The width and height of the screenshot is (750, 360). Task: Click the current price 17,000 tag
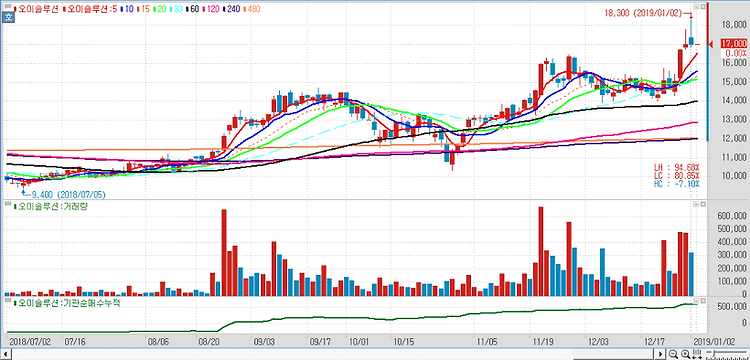[x=733, y=44]
